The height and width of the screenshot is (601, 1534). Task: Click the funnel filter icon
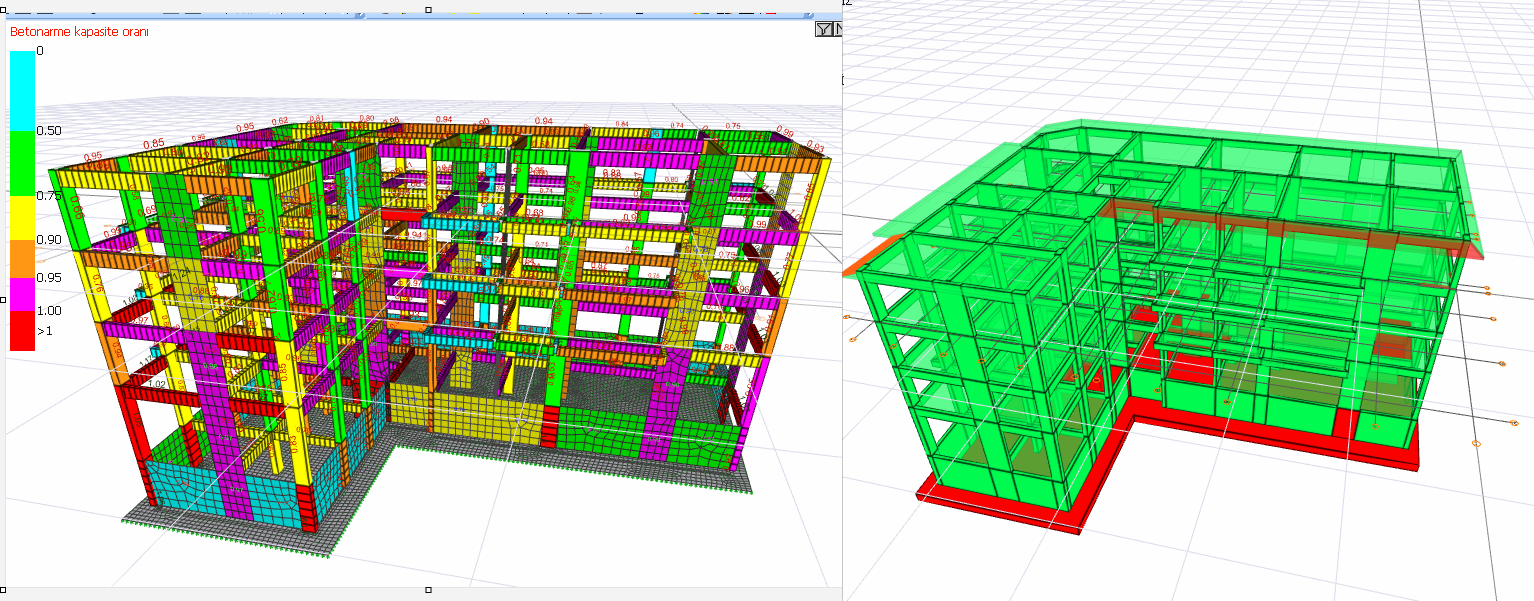point(823,30)
